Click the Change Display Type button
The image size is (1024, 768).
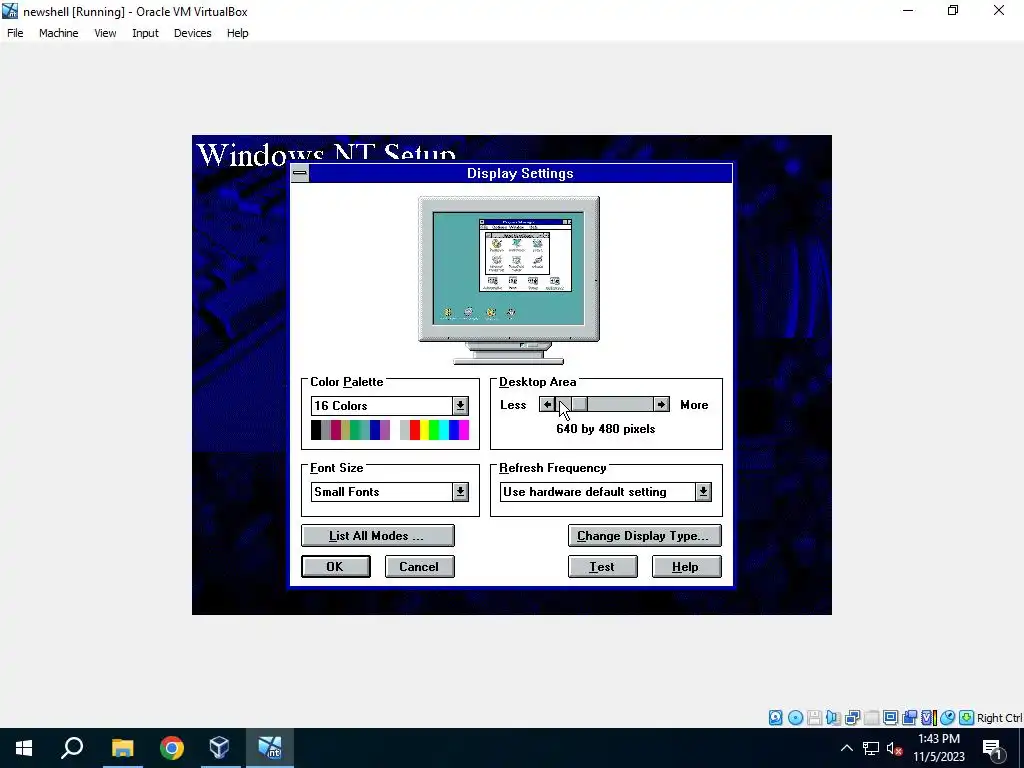(645, 536)
